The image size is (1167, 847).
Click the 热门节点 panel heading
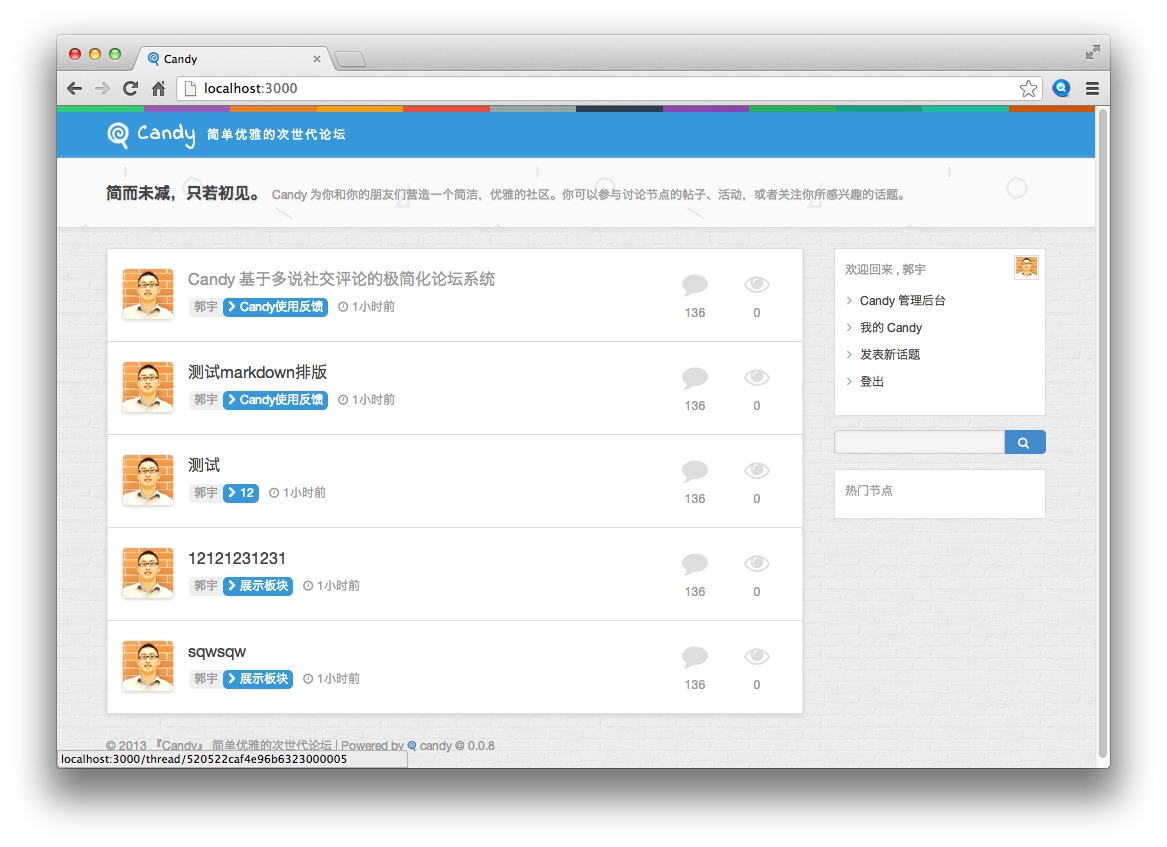(869, 490)
